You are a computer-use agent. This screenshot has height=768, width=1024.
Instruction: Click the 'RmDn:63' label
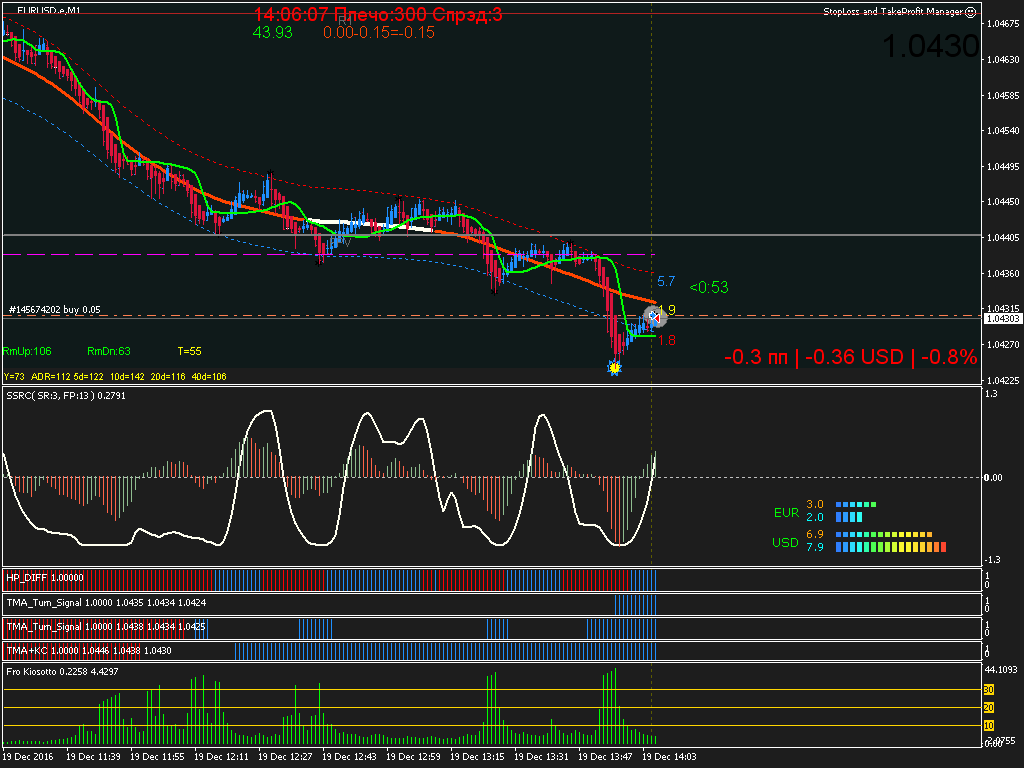(108, 351)
